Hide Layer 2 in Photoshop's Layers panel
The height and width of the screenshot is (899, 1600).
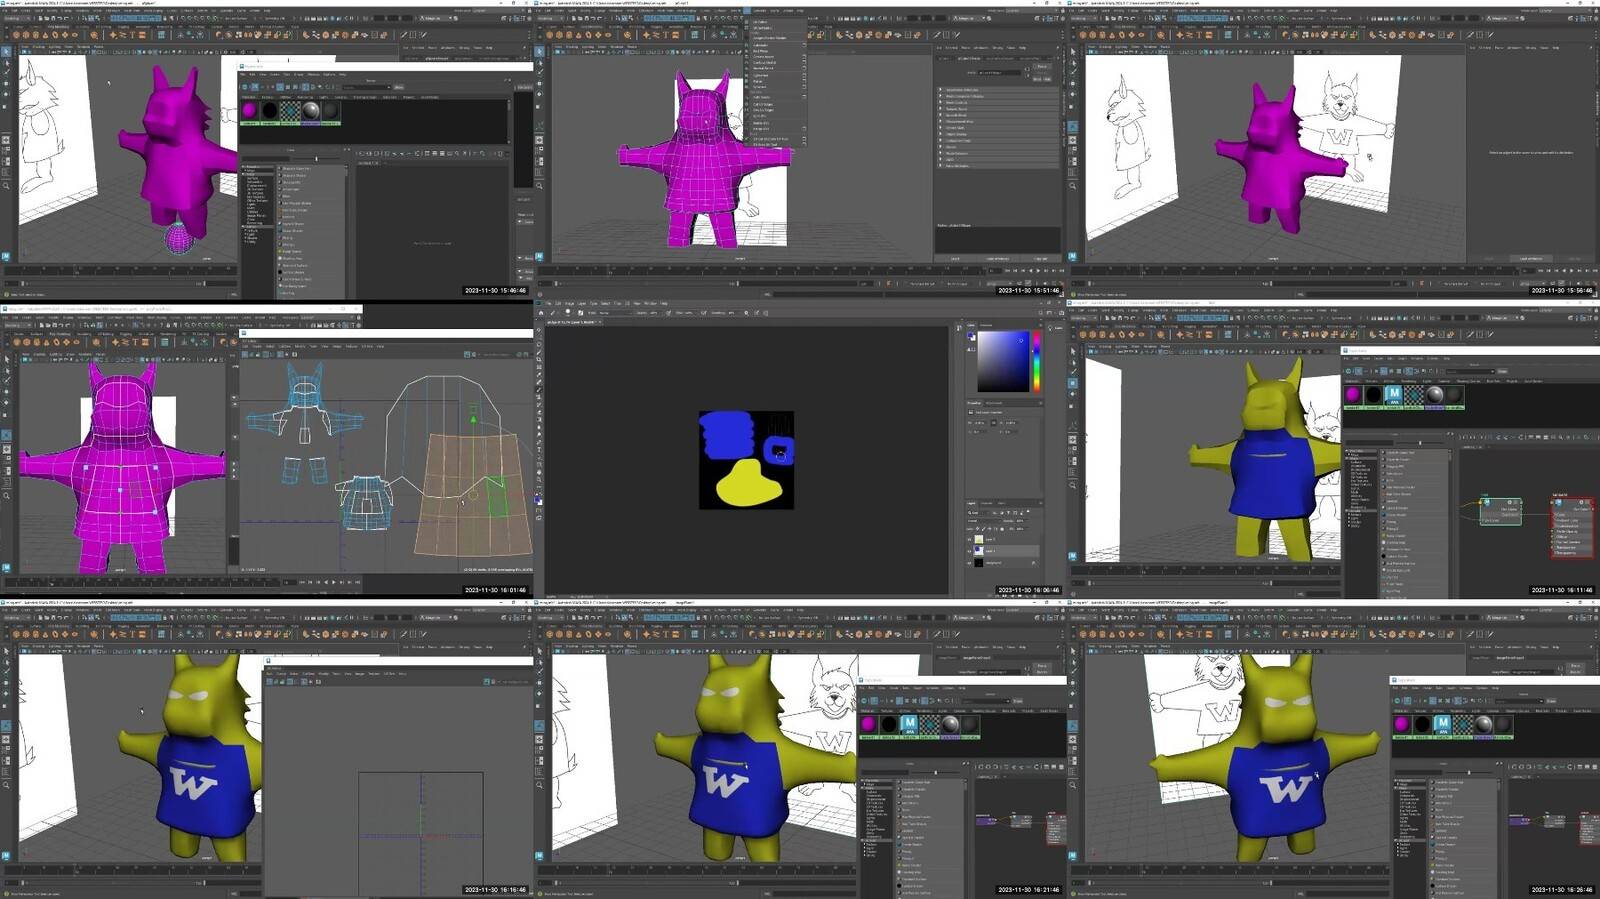click(x=969, y=540)
